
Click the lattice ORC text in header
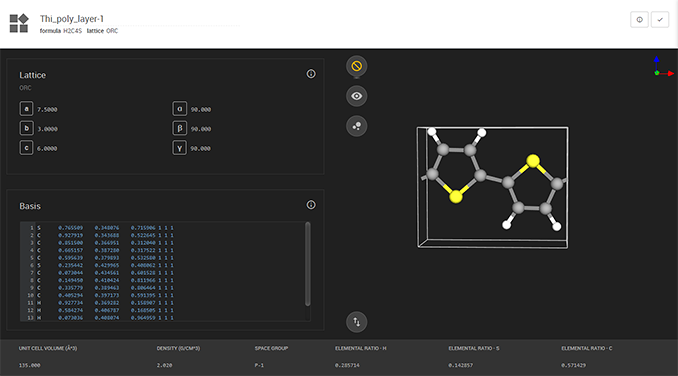(102, 31)
